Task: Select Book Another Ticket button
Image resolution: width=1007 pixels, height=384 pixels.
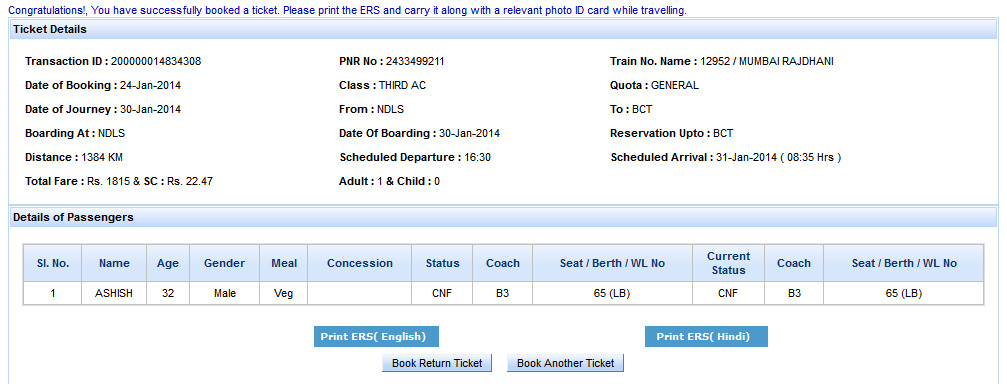Action: (x=565, y=363)
